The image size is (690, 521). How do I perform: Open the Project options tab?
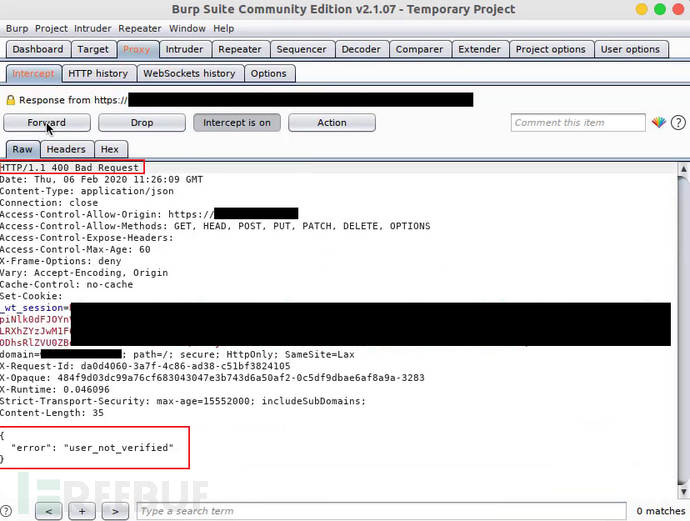click(551, 49)
